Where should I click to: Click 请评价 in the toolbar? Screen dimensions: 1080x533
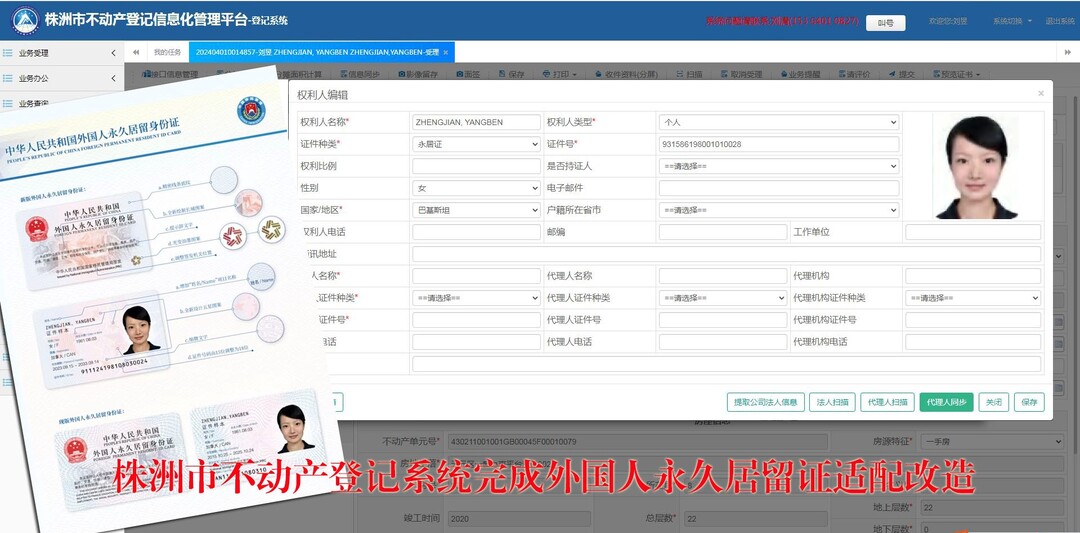tap(854, 74)
